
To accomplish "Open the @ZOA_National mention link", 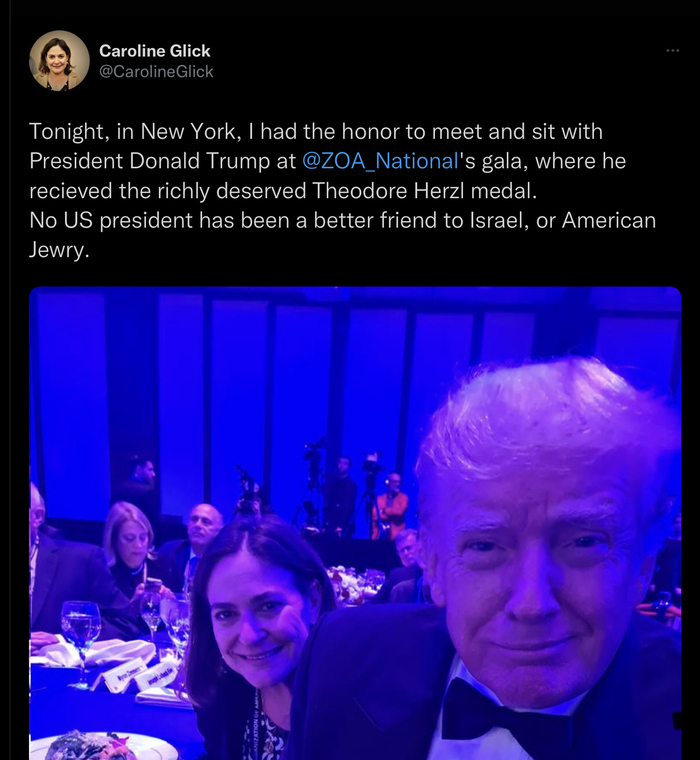I will click(x=379, y=161).
